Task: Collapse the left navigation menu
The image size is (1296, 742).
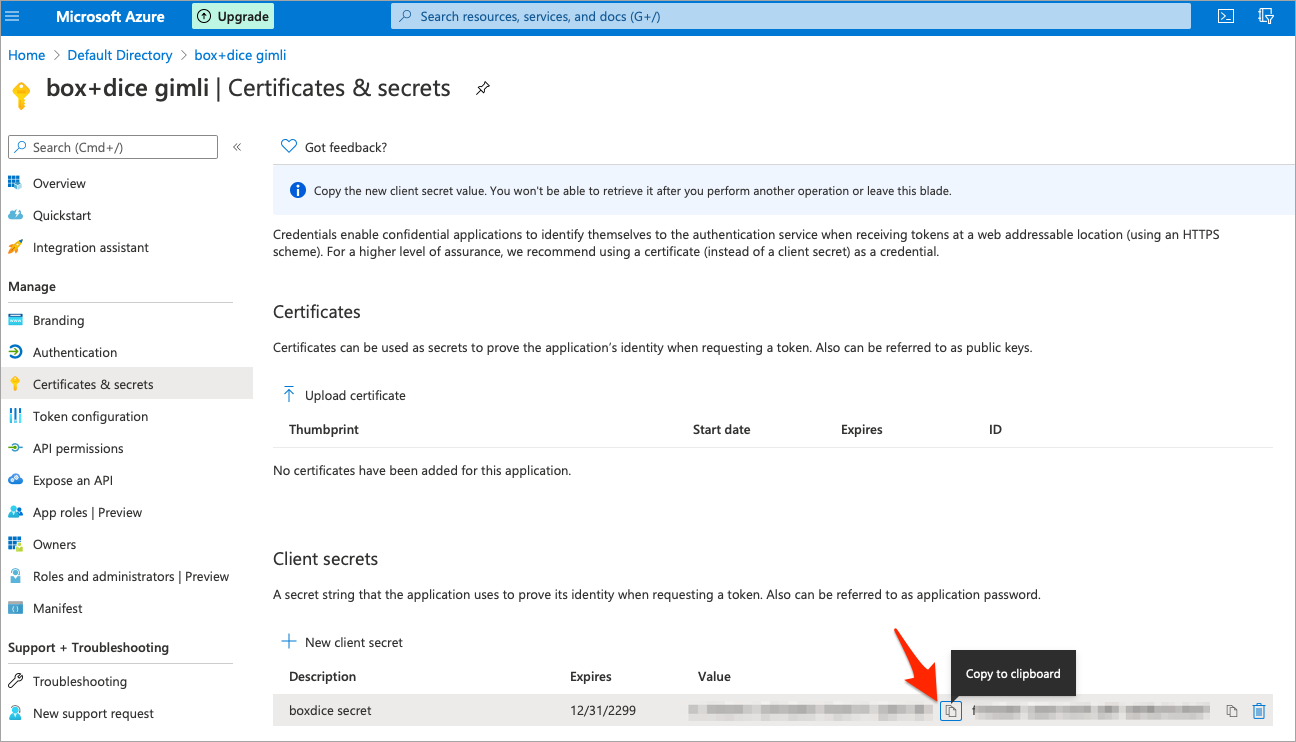Action: click(x=237, y=147)
